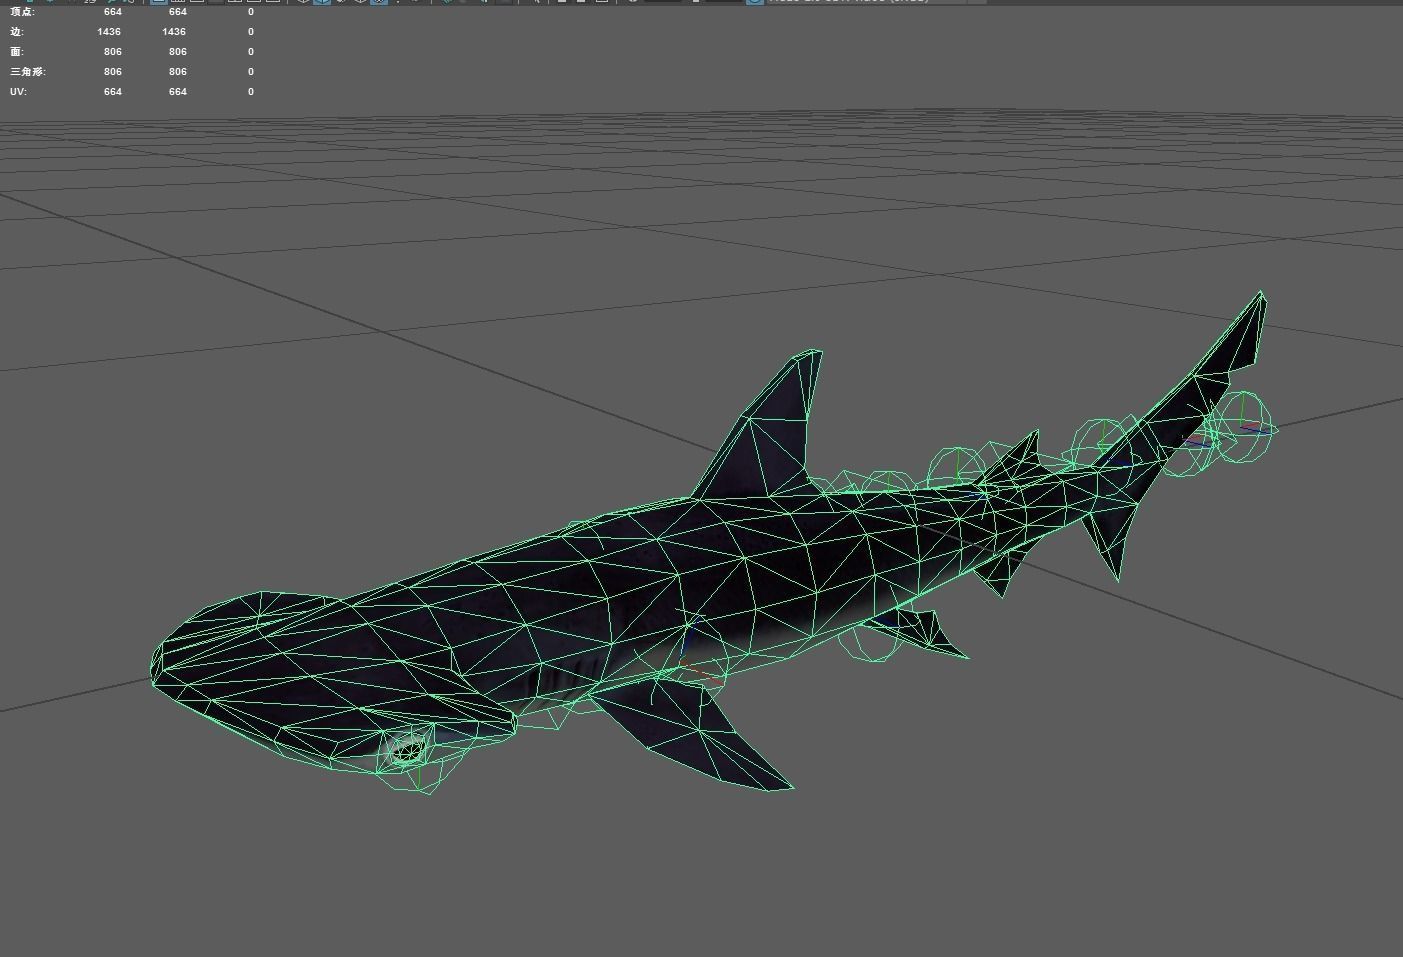Image resolution: width=1403 pixels, height=957 pixels.
Task: Click the 边 label in the poly count HUD
Action: click(x=16, y=32)
